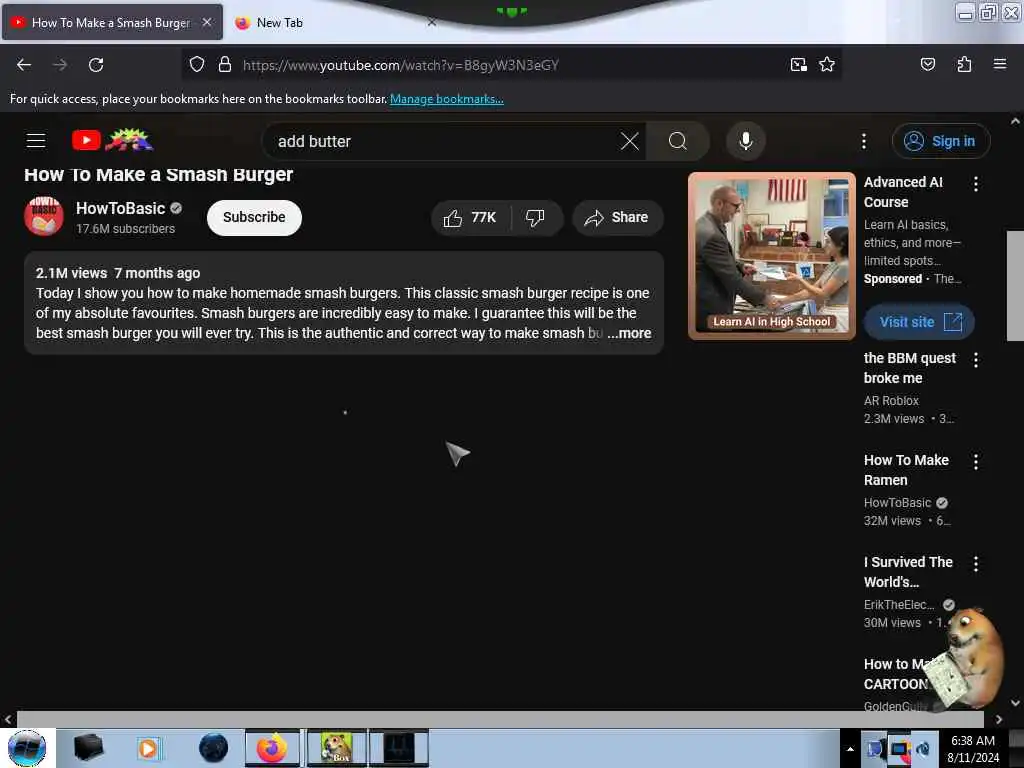Open the clock showing 6:38 AM

tap(972, 749)
